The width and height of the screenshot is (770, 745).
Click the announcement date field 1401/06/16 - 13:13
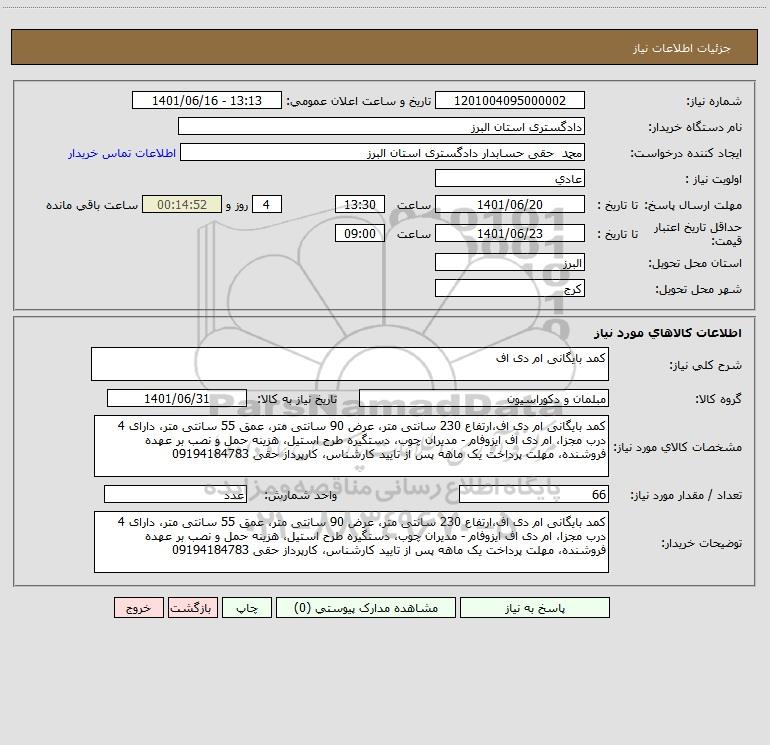click(207, 100)
